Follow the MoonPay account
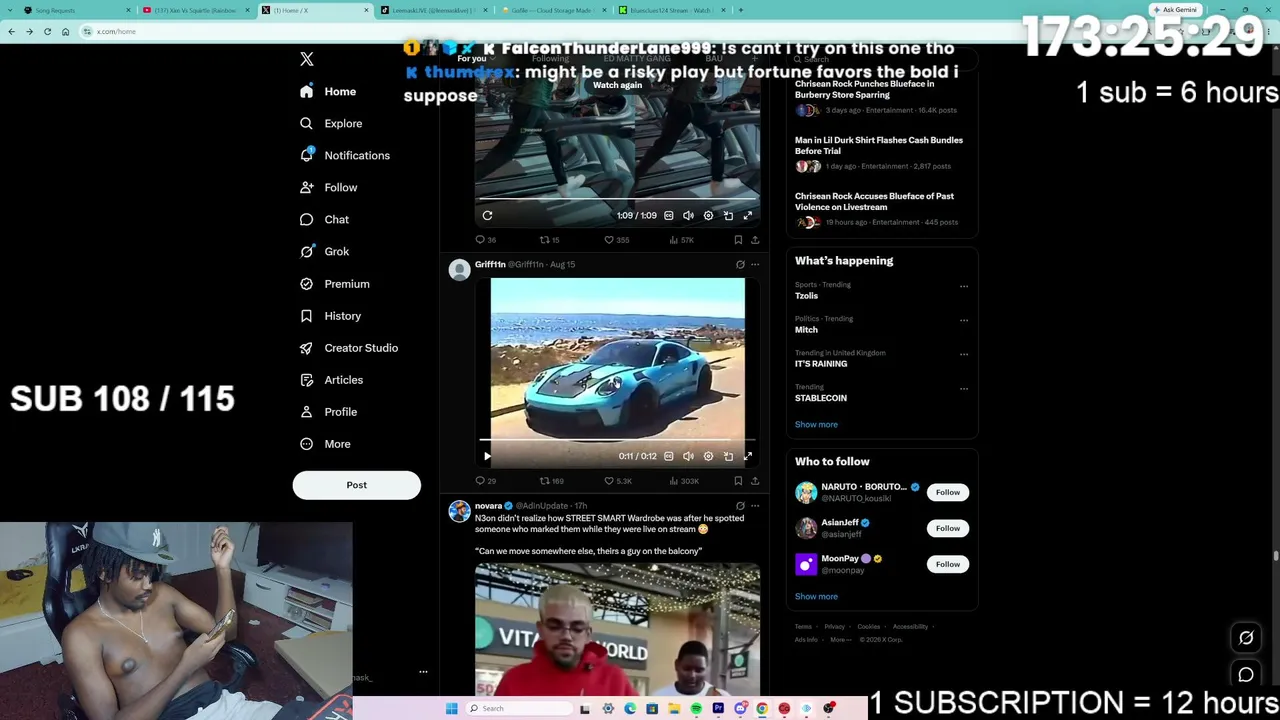 (x=948, y=564)
